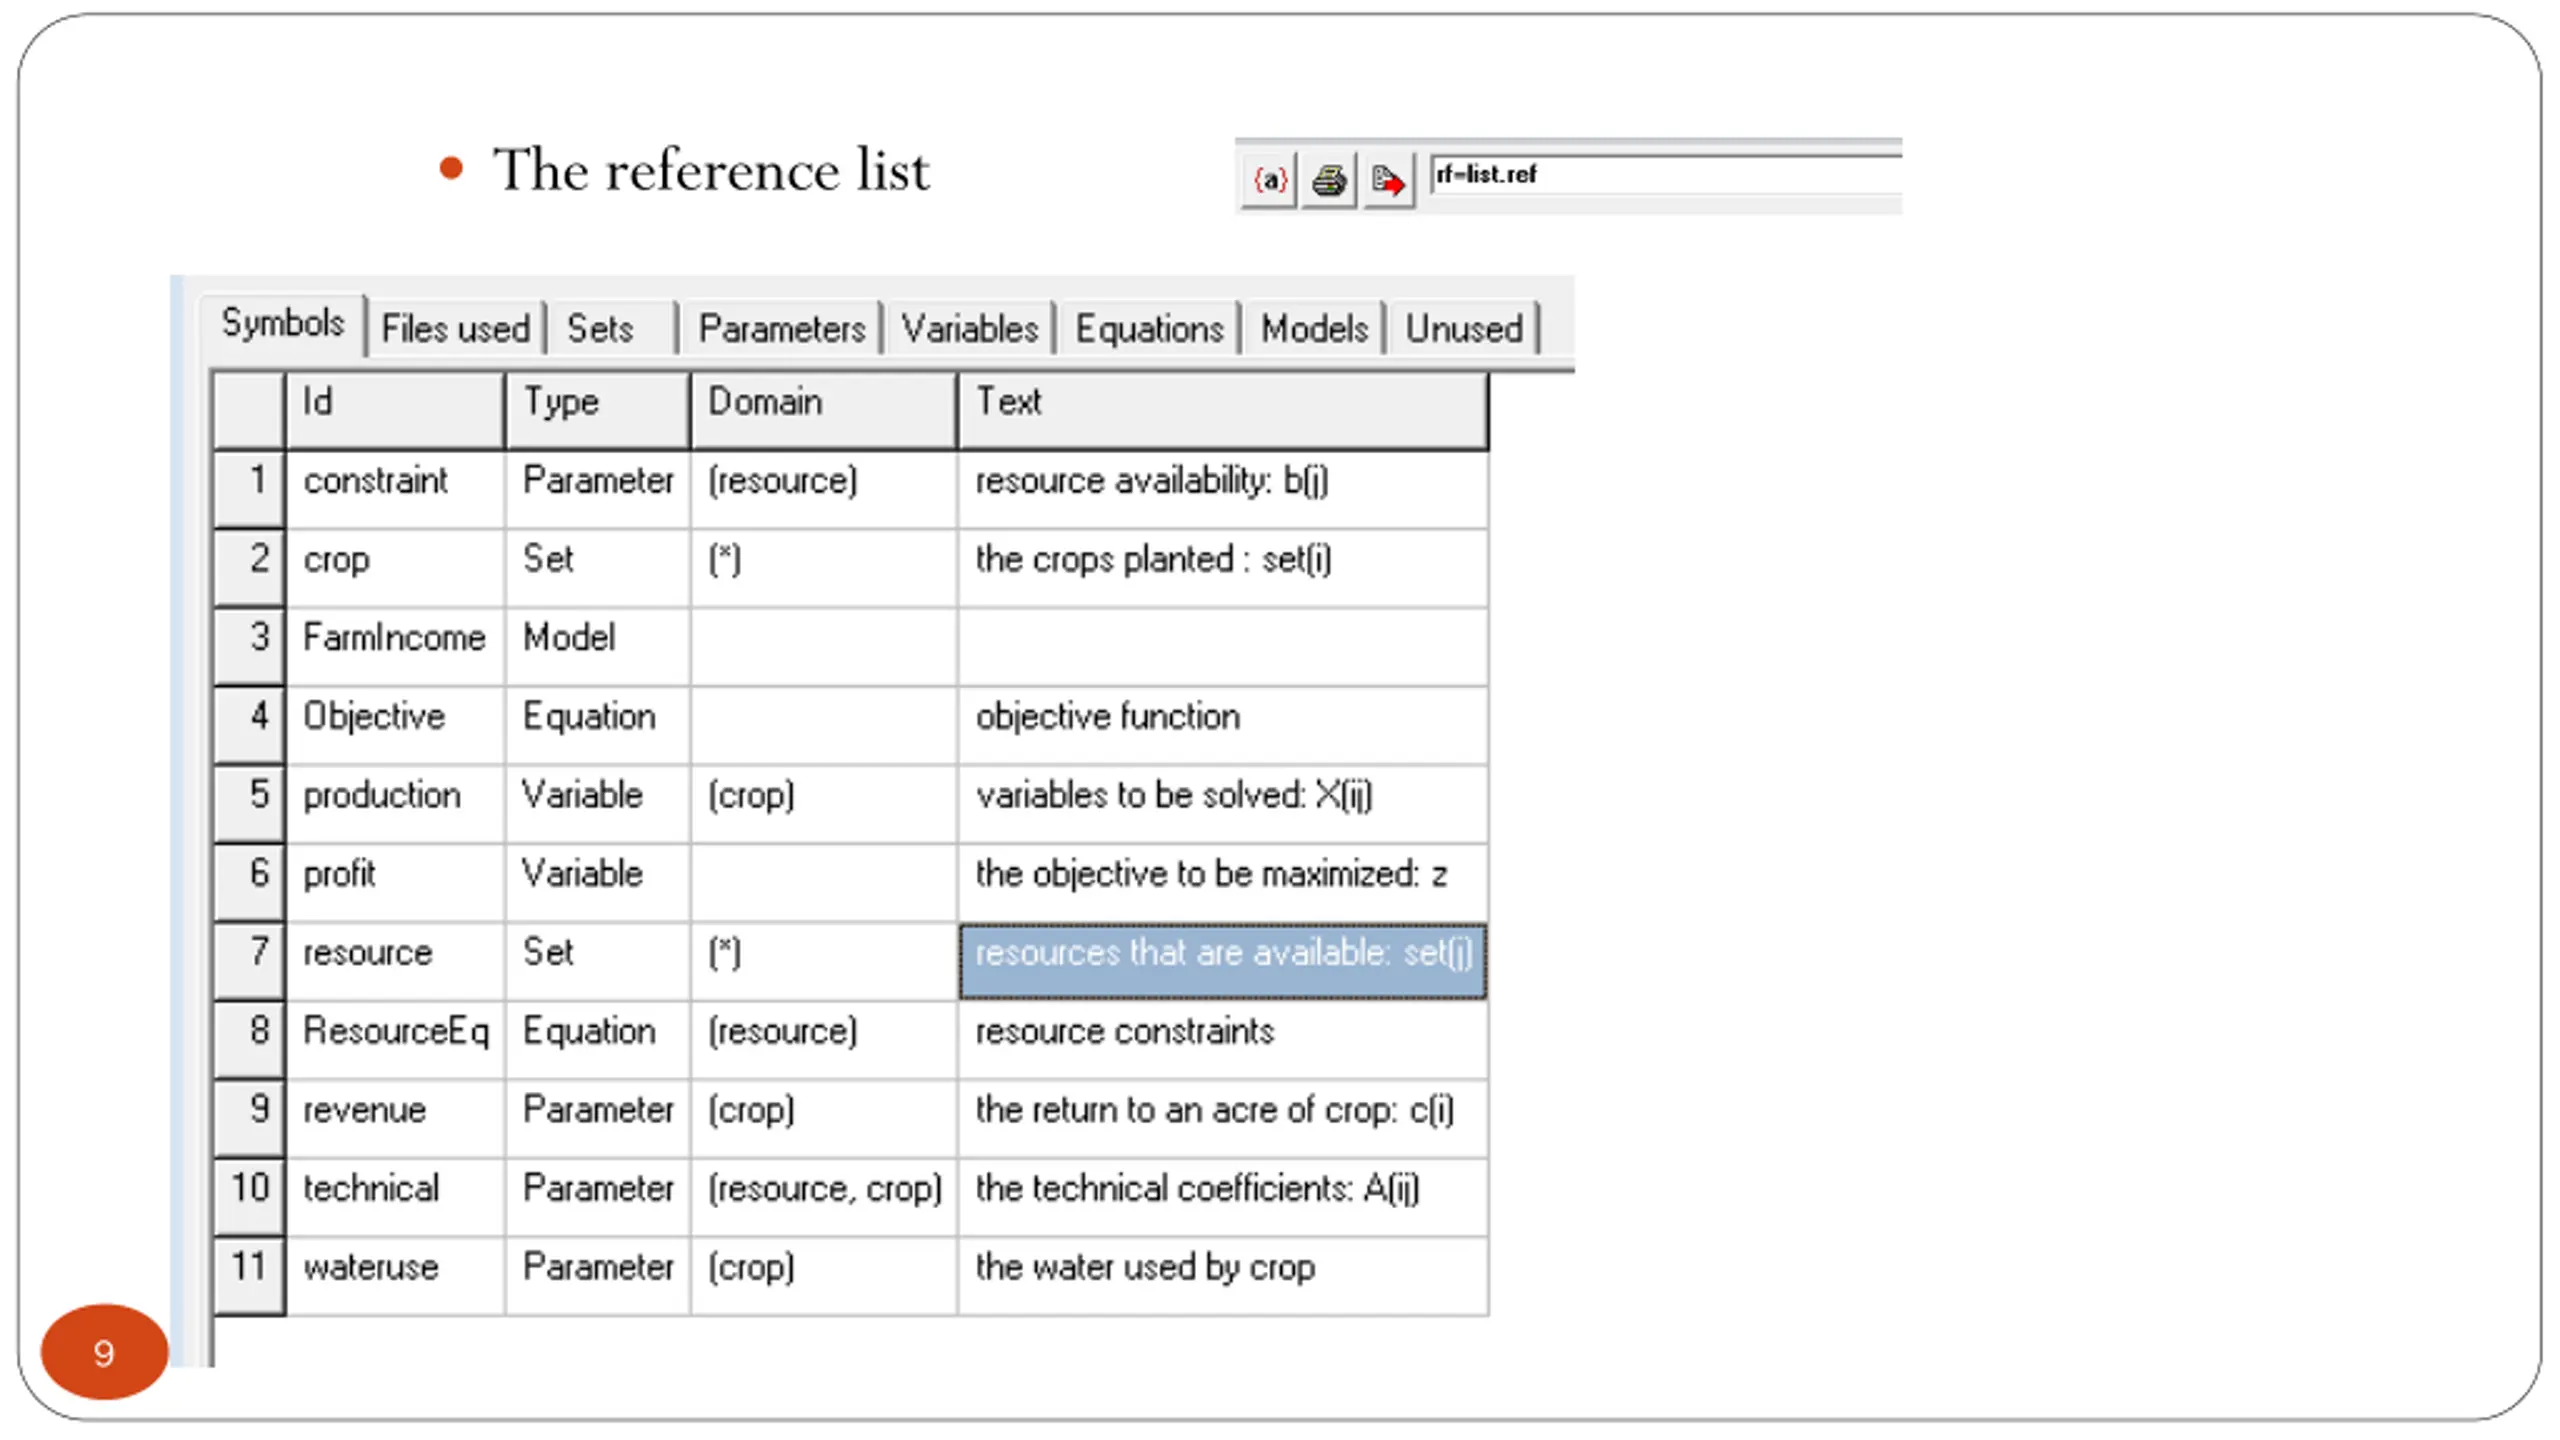Click row header number 1

250,489
